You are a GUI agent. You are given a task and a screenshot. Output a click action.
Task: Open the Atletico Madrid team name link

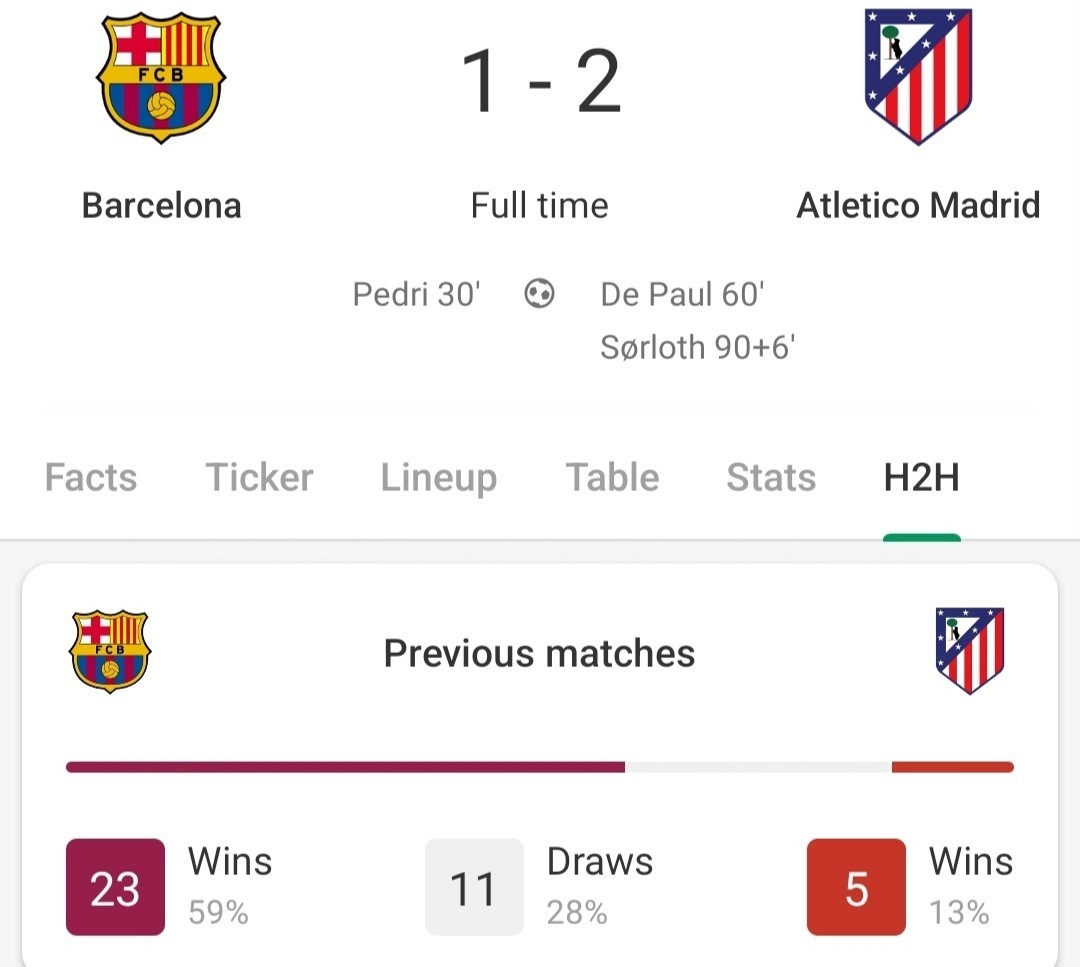[918, 205]
